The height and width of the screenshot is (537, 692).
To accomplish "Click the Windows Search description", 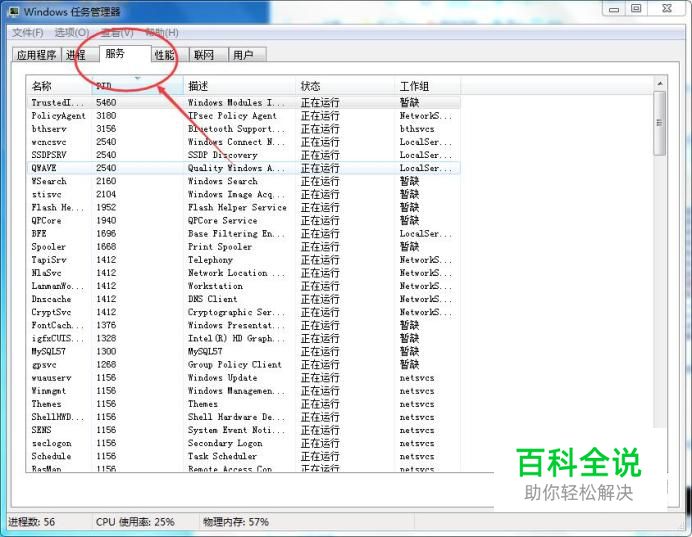I will point(222,181).
